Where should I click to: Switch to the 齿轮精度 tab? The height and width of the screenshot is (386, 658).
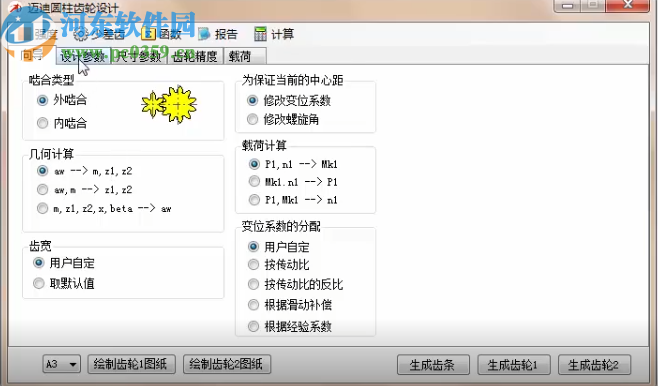(195, 56)
